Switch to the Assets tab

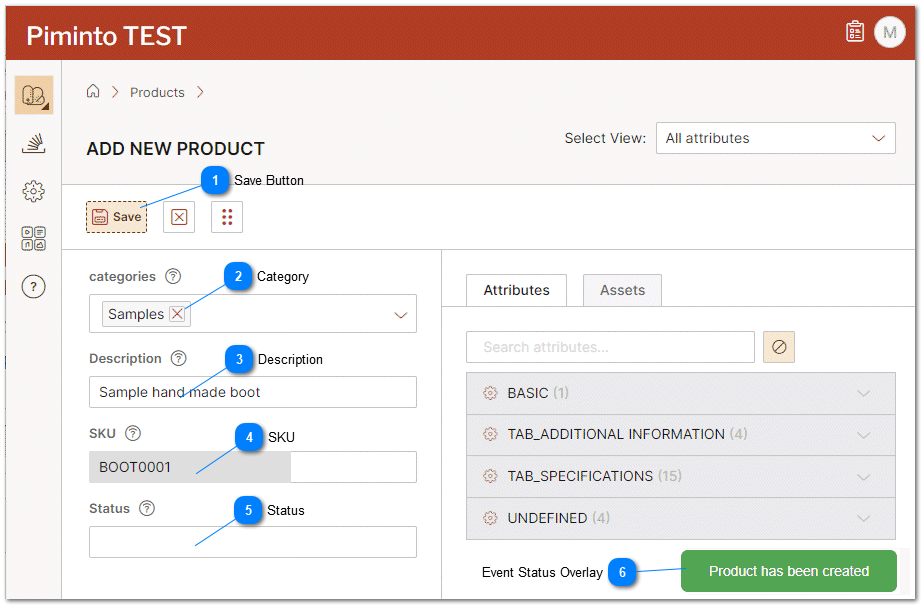pos(622,290)
